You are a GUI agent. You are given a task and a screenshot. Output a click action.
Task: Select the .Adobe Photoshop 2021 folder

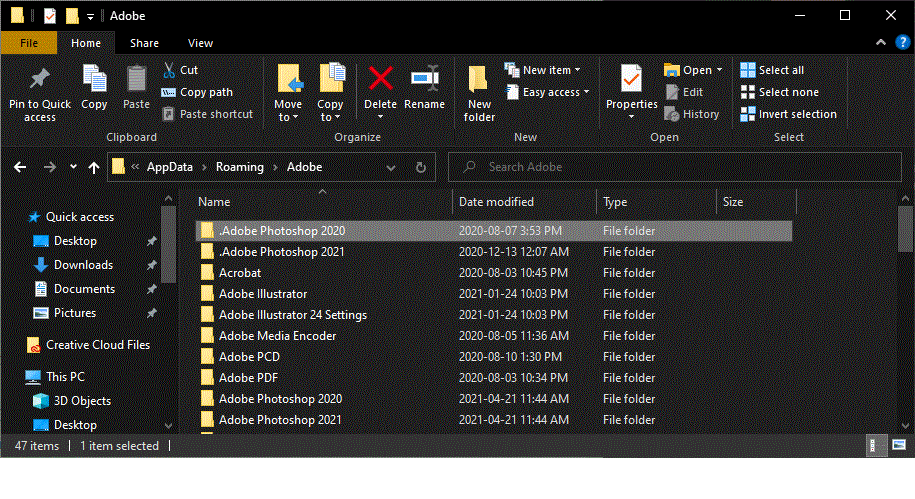(494, 252)
